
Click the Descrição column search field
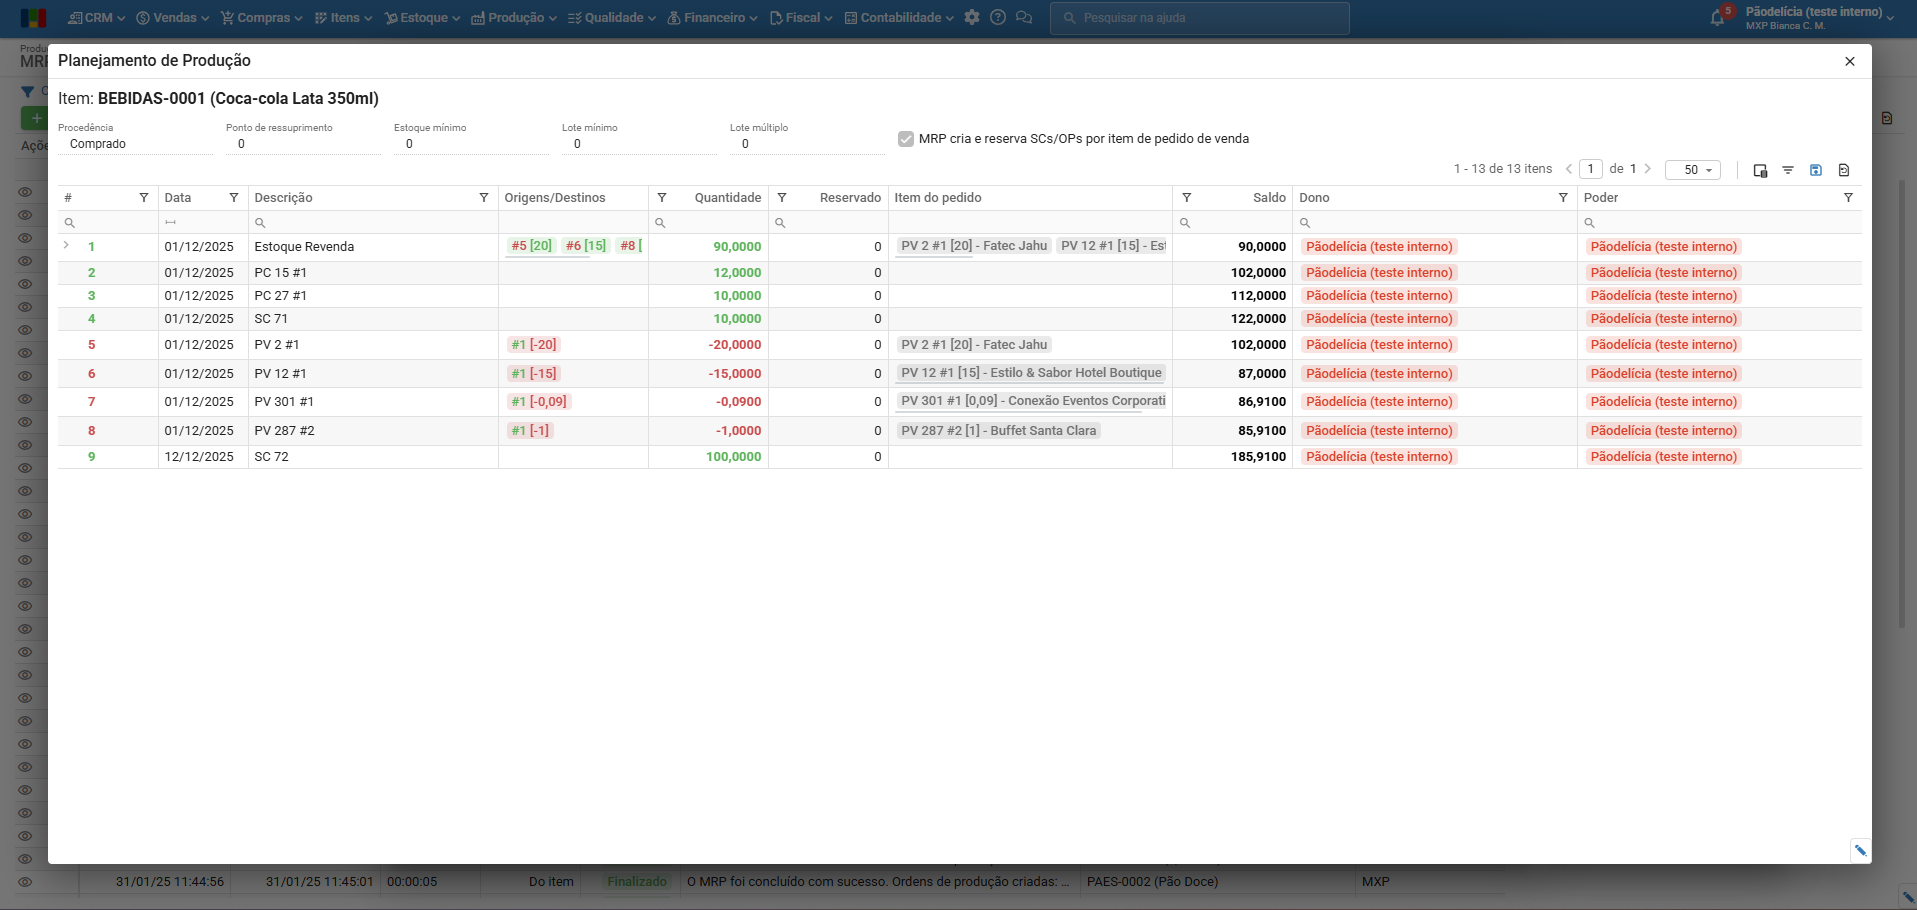tap(372, 223)
